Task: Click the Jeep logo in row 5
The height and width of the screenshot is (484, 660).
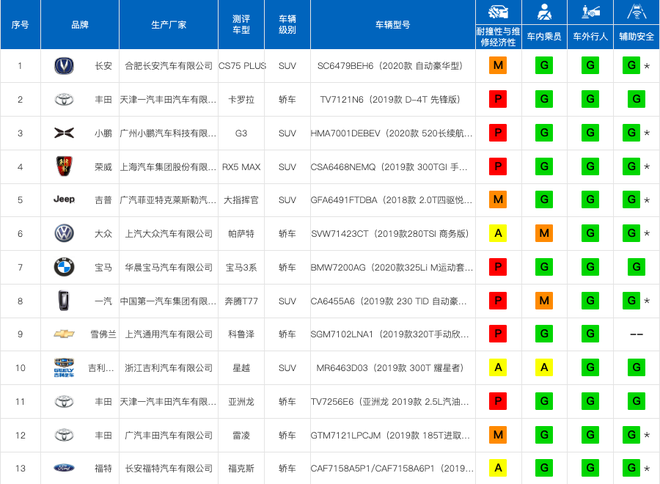Action: pos(64,199)
